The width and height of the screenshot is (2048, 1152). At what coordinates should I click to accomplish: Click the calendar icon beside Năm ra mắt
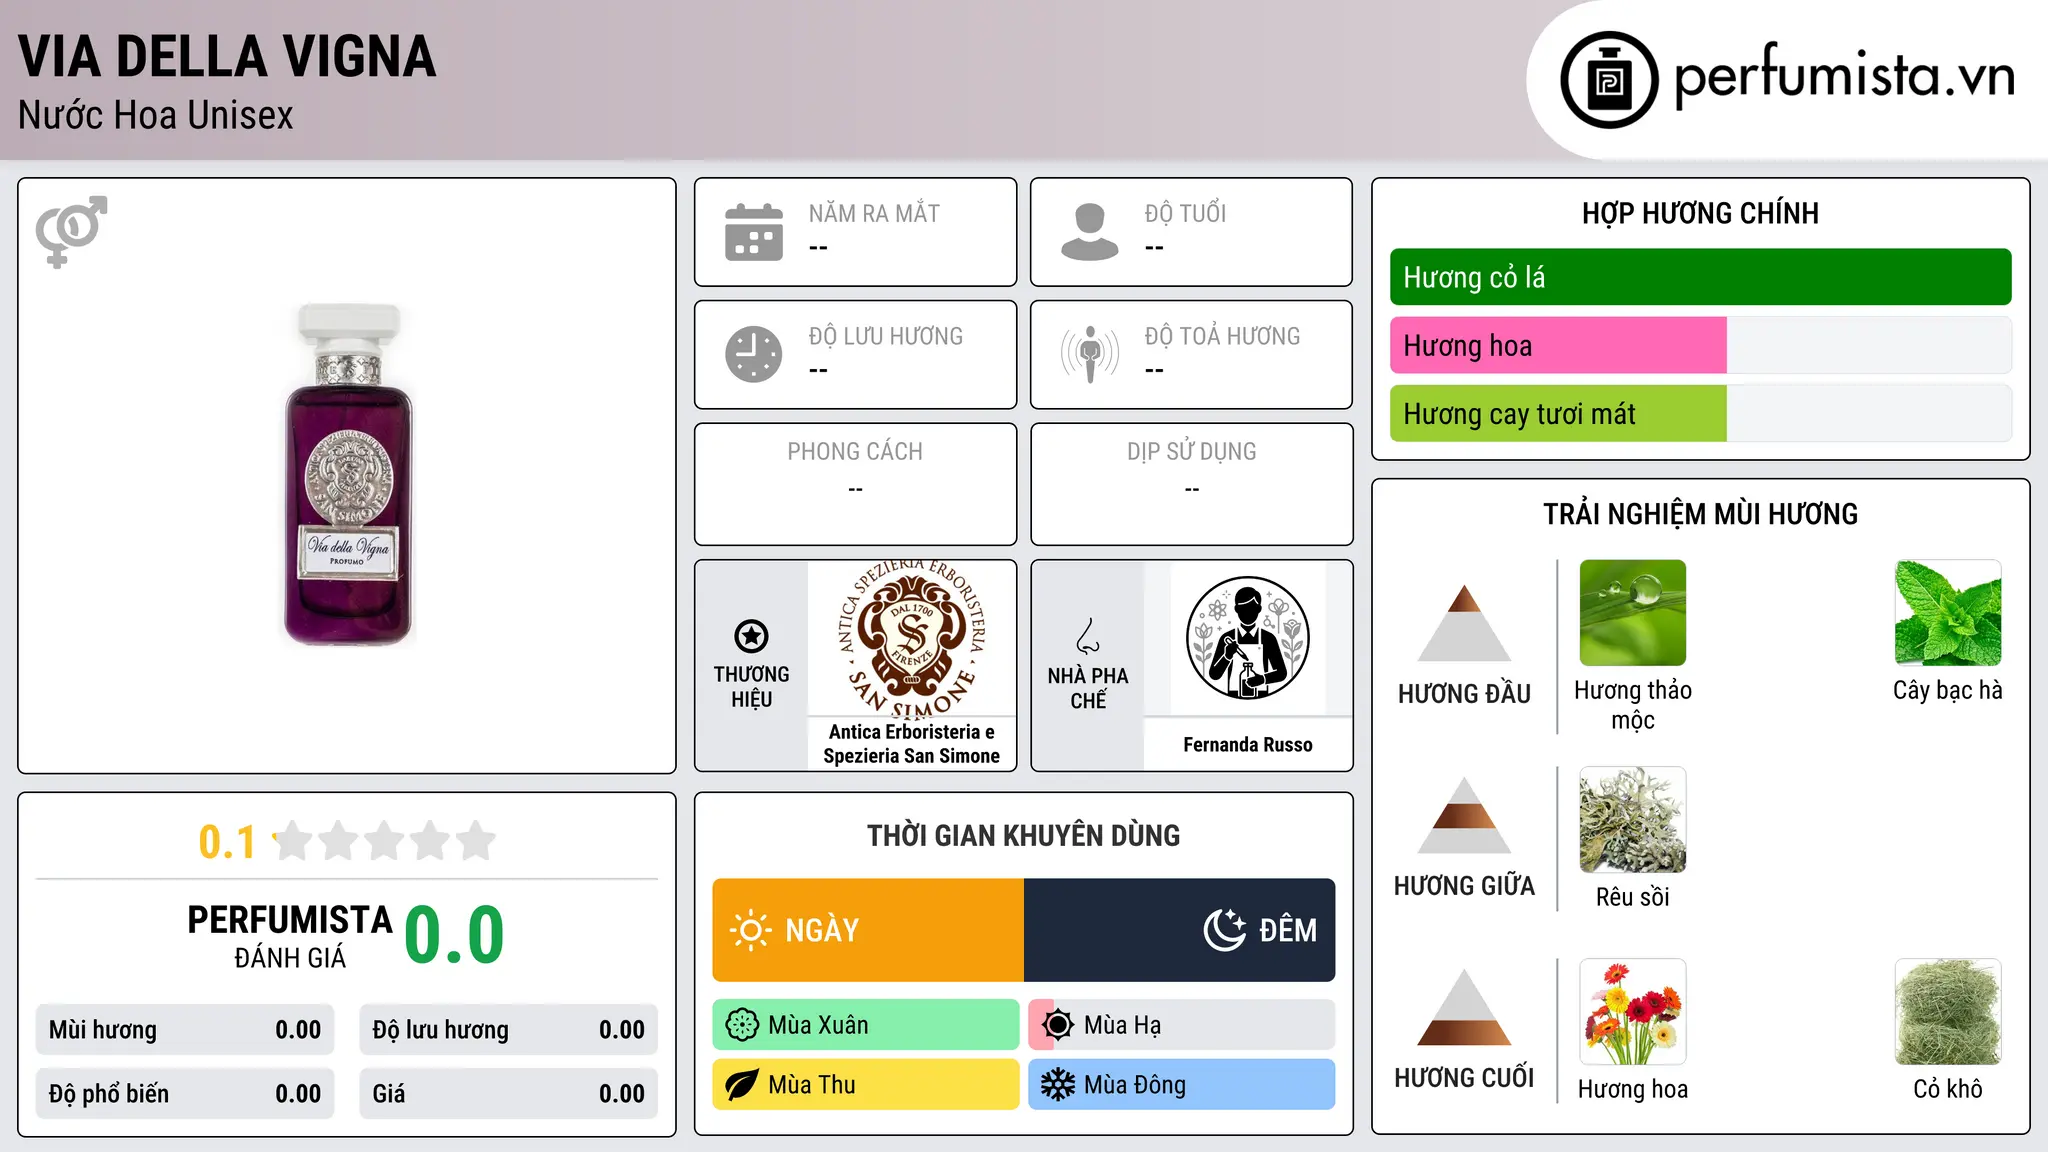(754, 232)
